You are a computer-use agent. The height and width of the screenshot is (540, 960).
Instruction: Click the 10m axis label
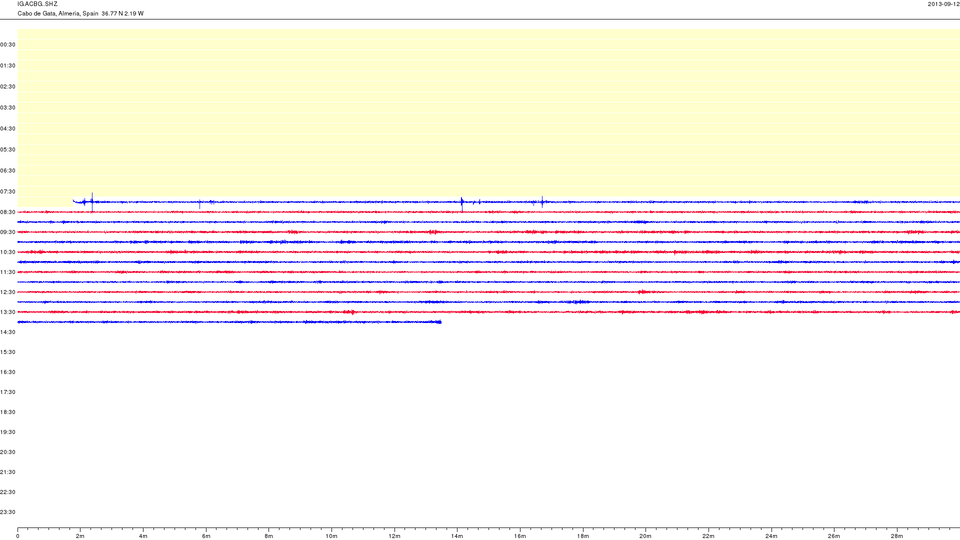(331, 536)
